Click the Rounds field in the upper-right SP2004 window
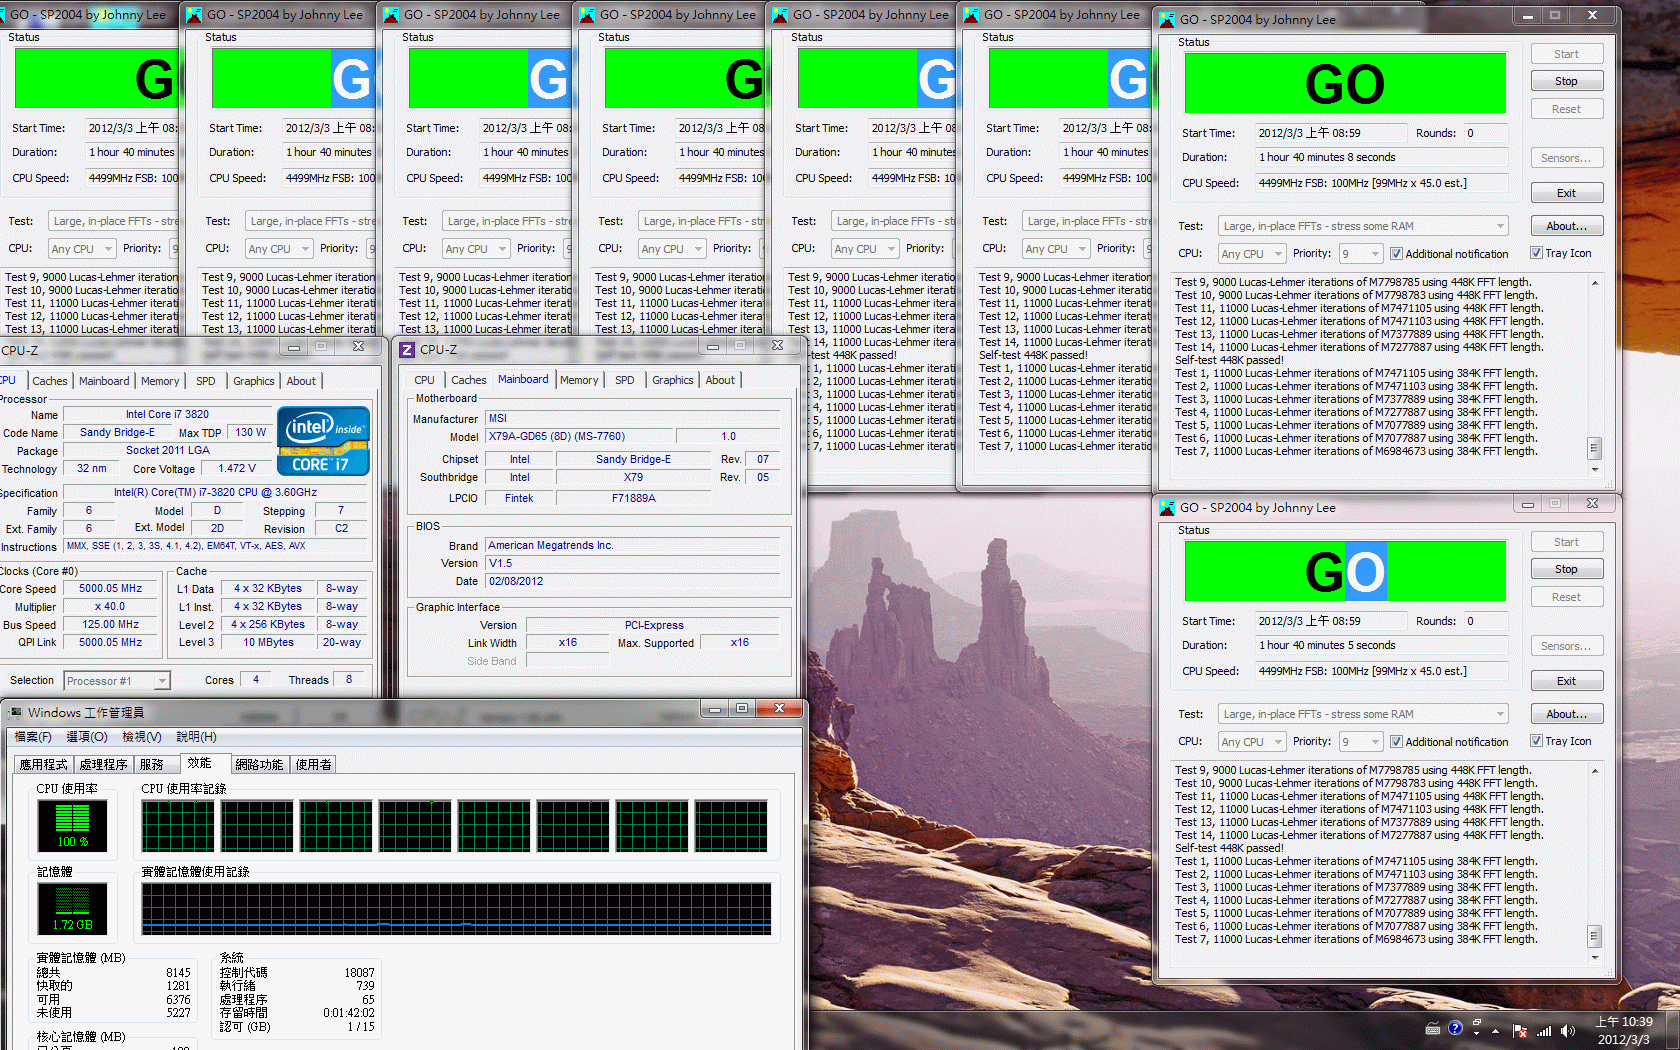Viewport: 1680px width, 1050px height. pos(1485,133)
